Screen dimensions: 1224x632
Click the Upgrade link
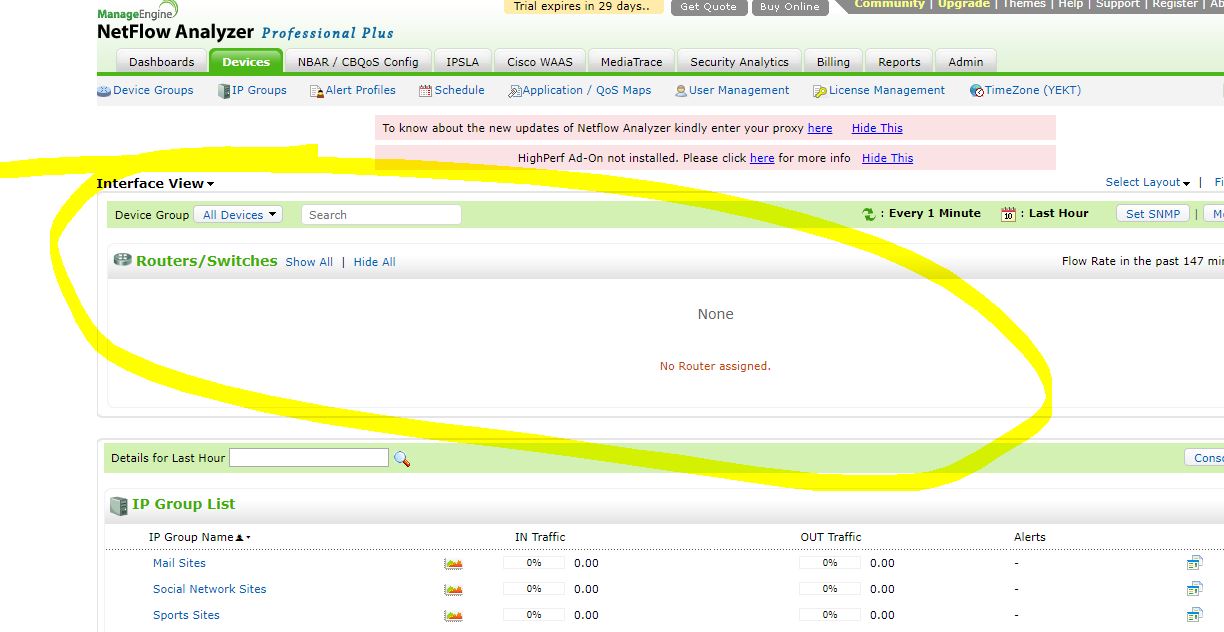pos(964,4)
